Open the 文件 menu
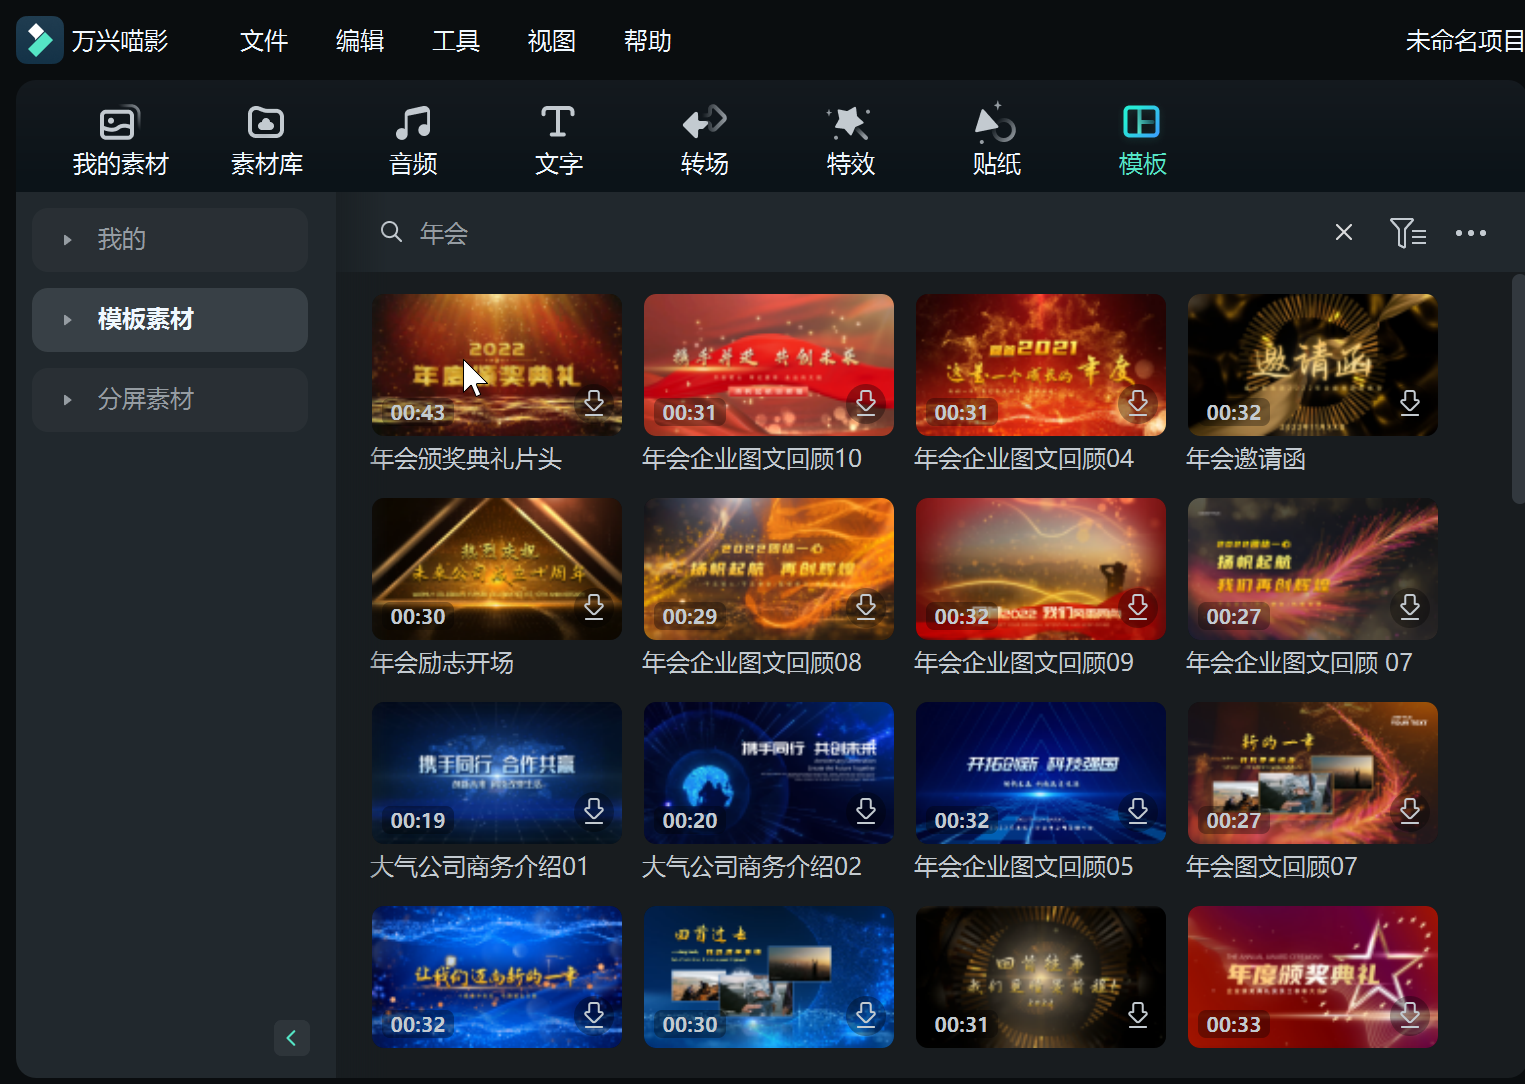Viewport: 1525px width, 1084px height. (263, 41)
